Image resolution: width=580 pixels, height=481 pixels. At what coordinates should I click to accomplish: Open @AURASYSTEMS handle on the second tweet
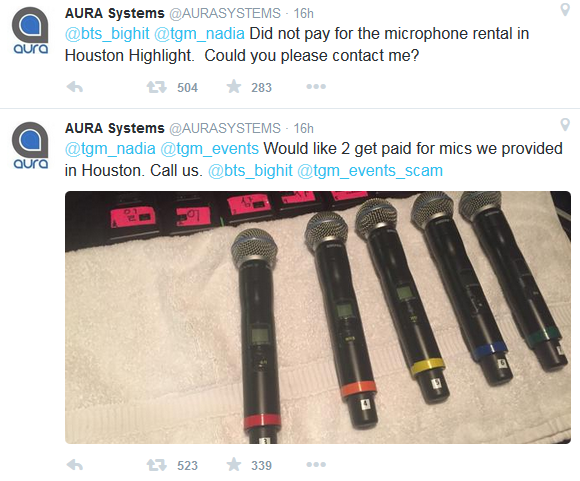(x=225, y=128)
